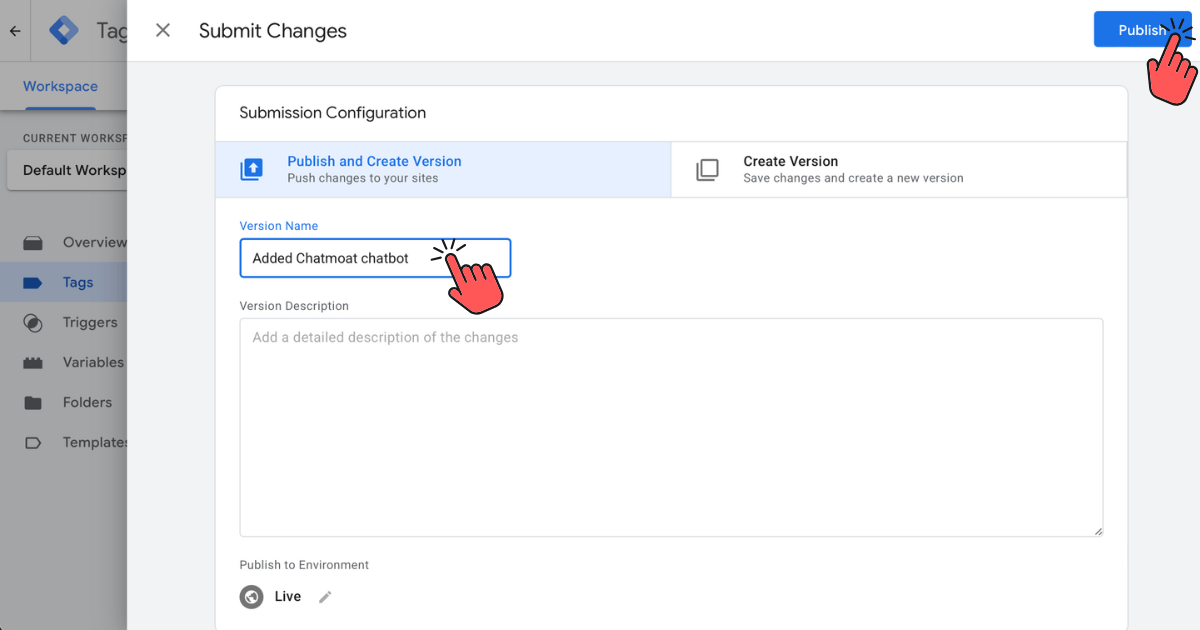Open Overview in the sidebar
Image resolution: width=1200 pixels, height=630 pixels.
94,243
